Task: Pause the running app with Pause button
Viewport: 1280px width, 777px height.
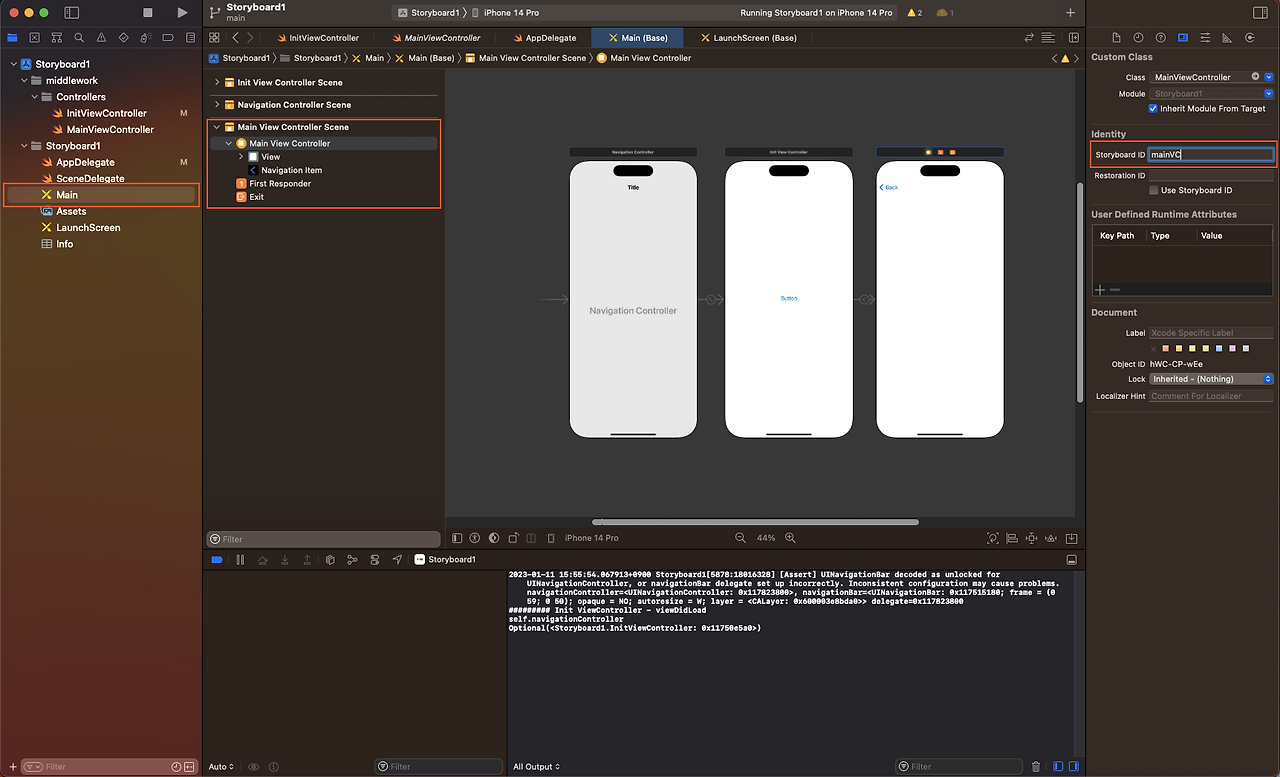Action: click(x=240, y=559)
